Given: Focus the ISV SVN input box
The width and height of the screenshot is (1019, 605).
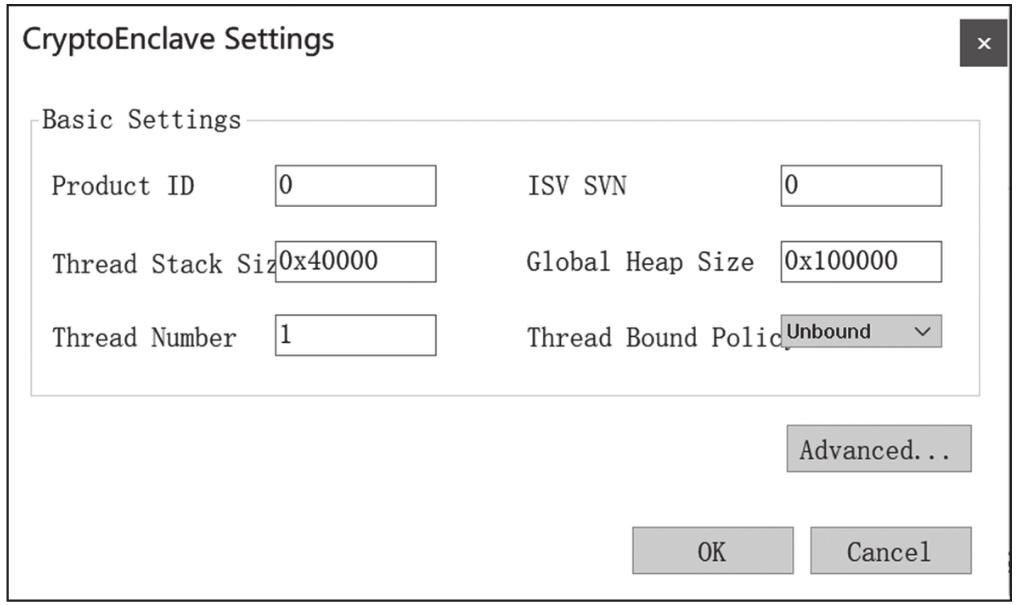Looking at the screenshot, I should (861, 186).
